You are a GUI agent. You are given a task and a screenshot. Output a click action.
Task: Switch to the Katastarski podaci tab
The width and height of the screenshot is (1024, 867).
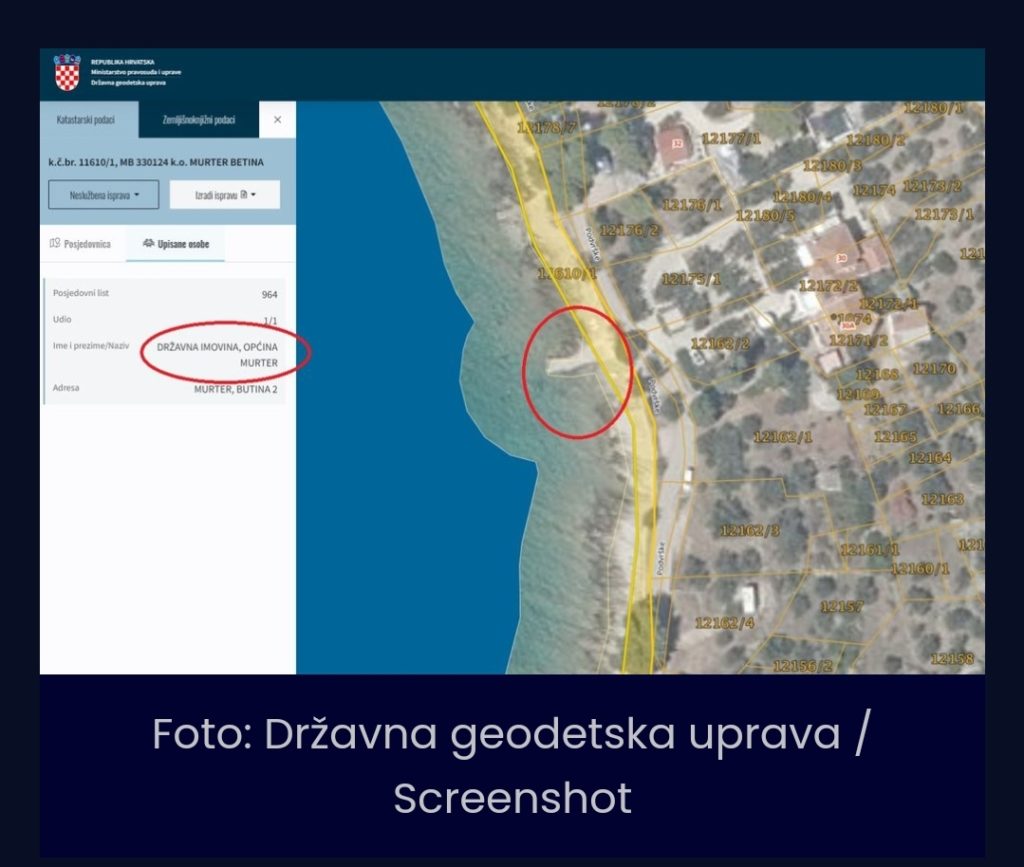tap(84, 120)
